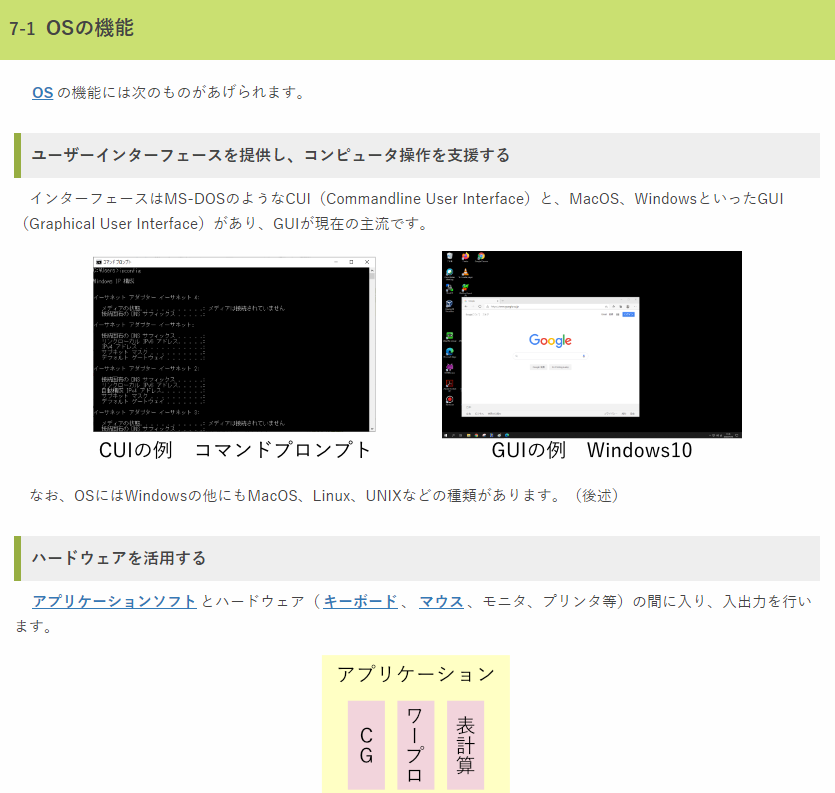
Task: Open the キーボード hyperlink
Action: pos(360,601)
